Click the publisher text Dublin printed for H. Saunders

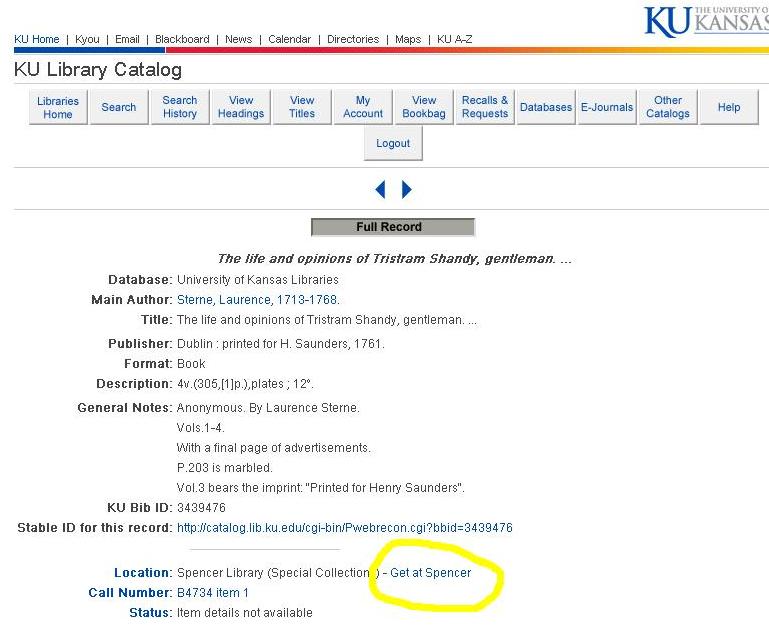[x=281, y=344]
